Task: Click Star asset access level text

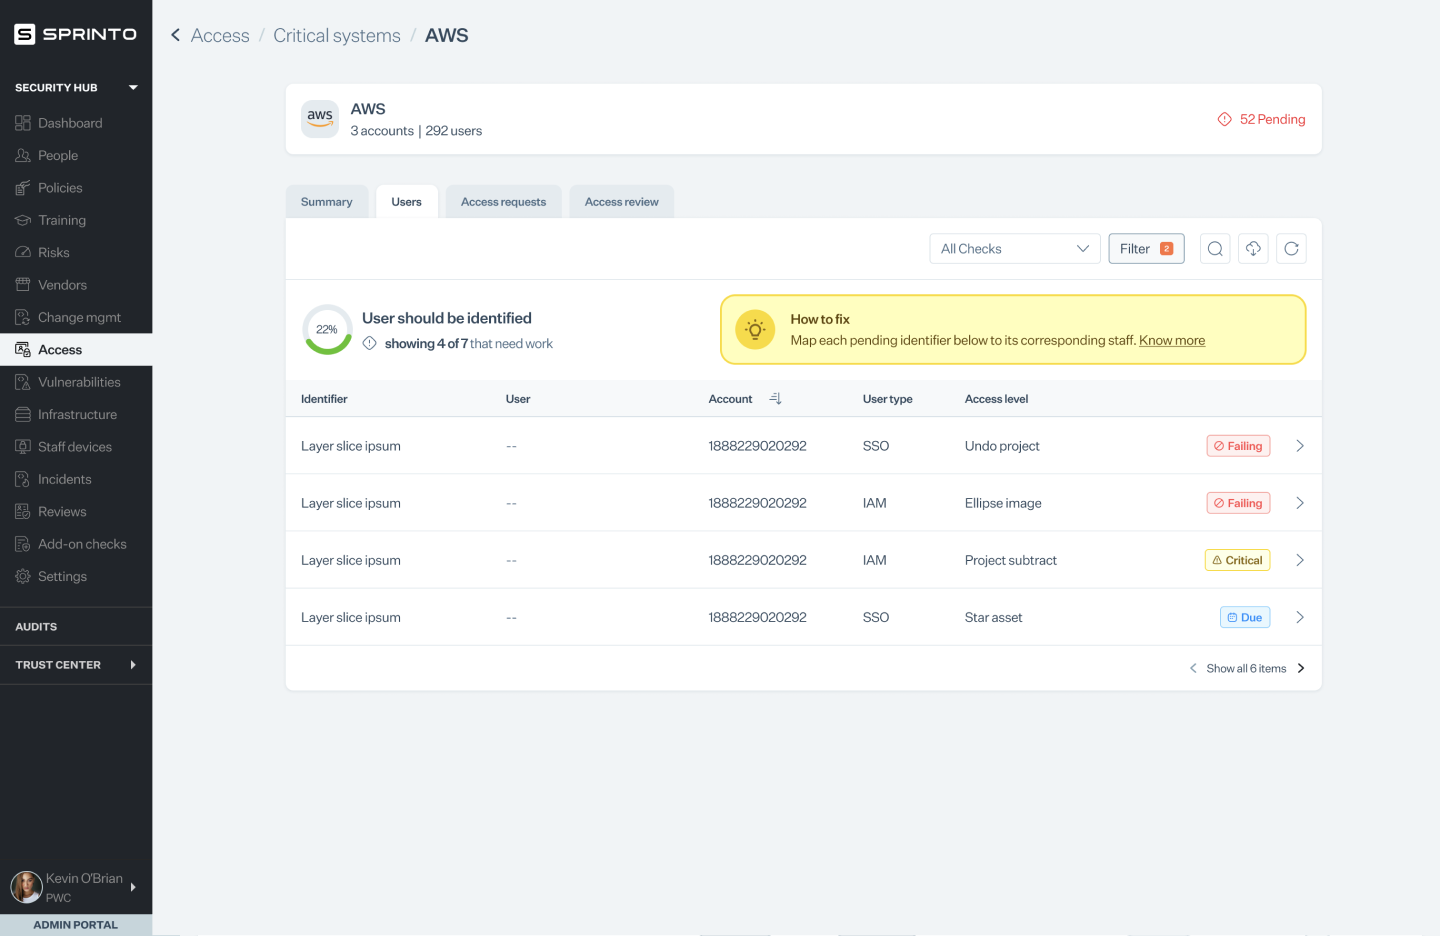Action: pyautogui.click(x=993, y=617)
